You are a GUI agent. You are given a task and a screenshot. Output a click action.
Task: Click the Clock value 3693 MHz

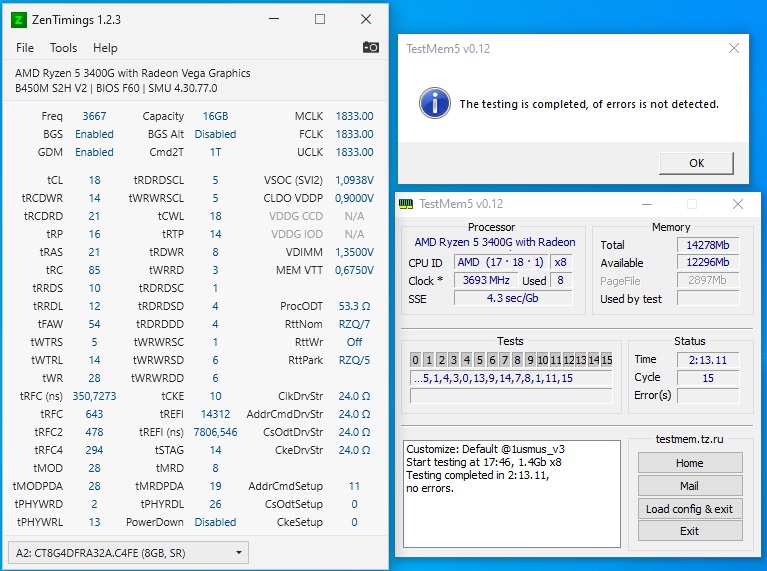(486, 280)
